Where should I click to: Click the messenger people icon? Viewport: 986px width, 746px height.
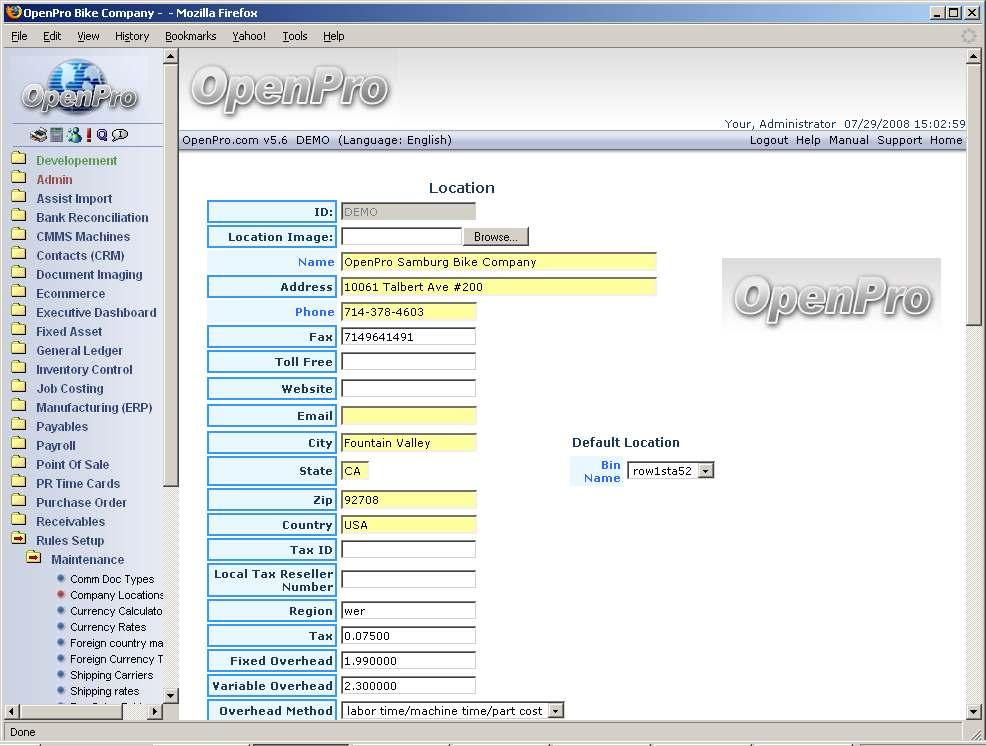pos(73,135)
